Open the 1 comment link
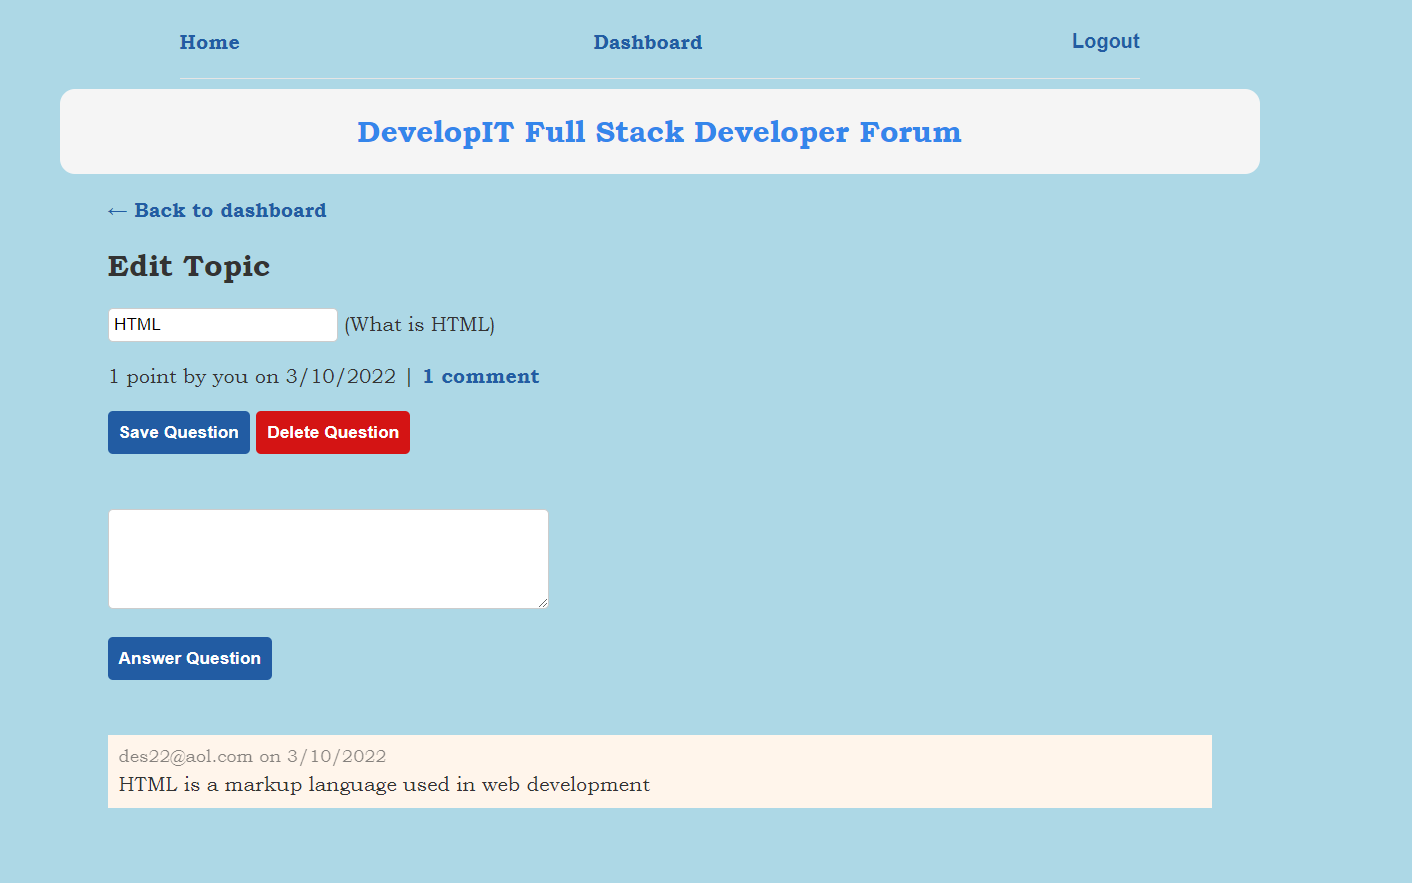1412x883 pixels. click(480, 376)
